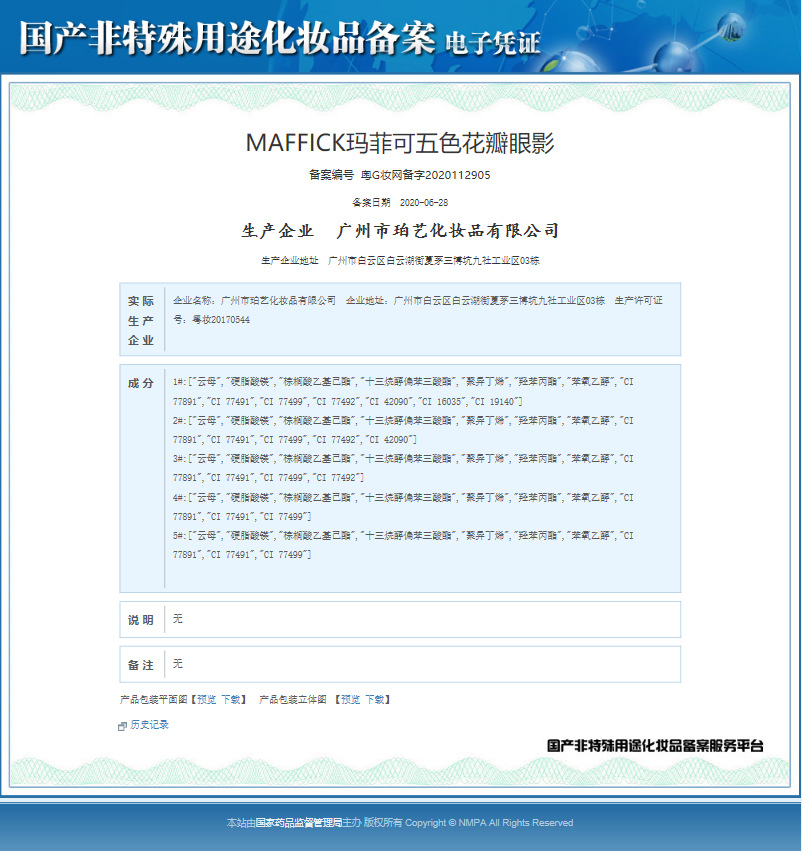Image resolution: width=802 pixels, height=851 pixels.
Task: Select the 成分 ingredients section label
Action: click(141, 384)
